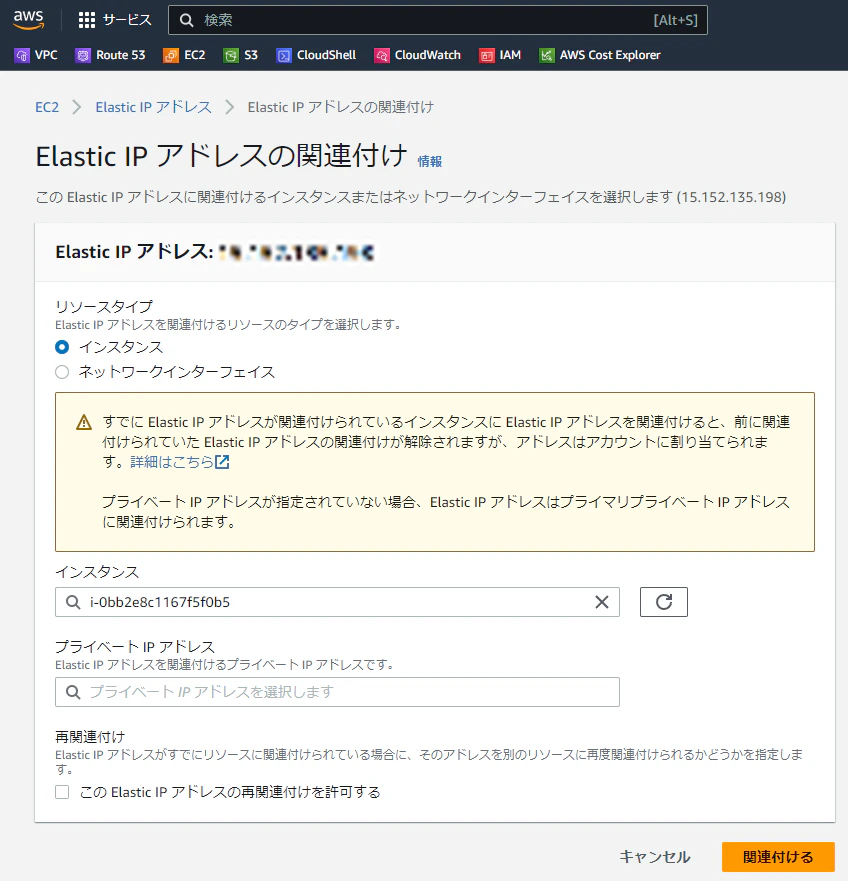Open the 詳細はこちら link
This screenshot has width=848, height=881.
172,462
